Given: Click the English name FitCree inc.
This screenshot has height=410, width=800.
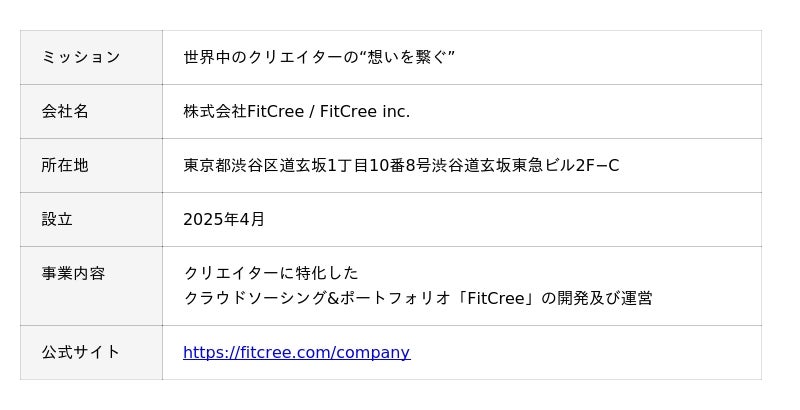Looking at the screenshot, I should click(365, 111).
